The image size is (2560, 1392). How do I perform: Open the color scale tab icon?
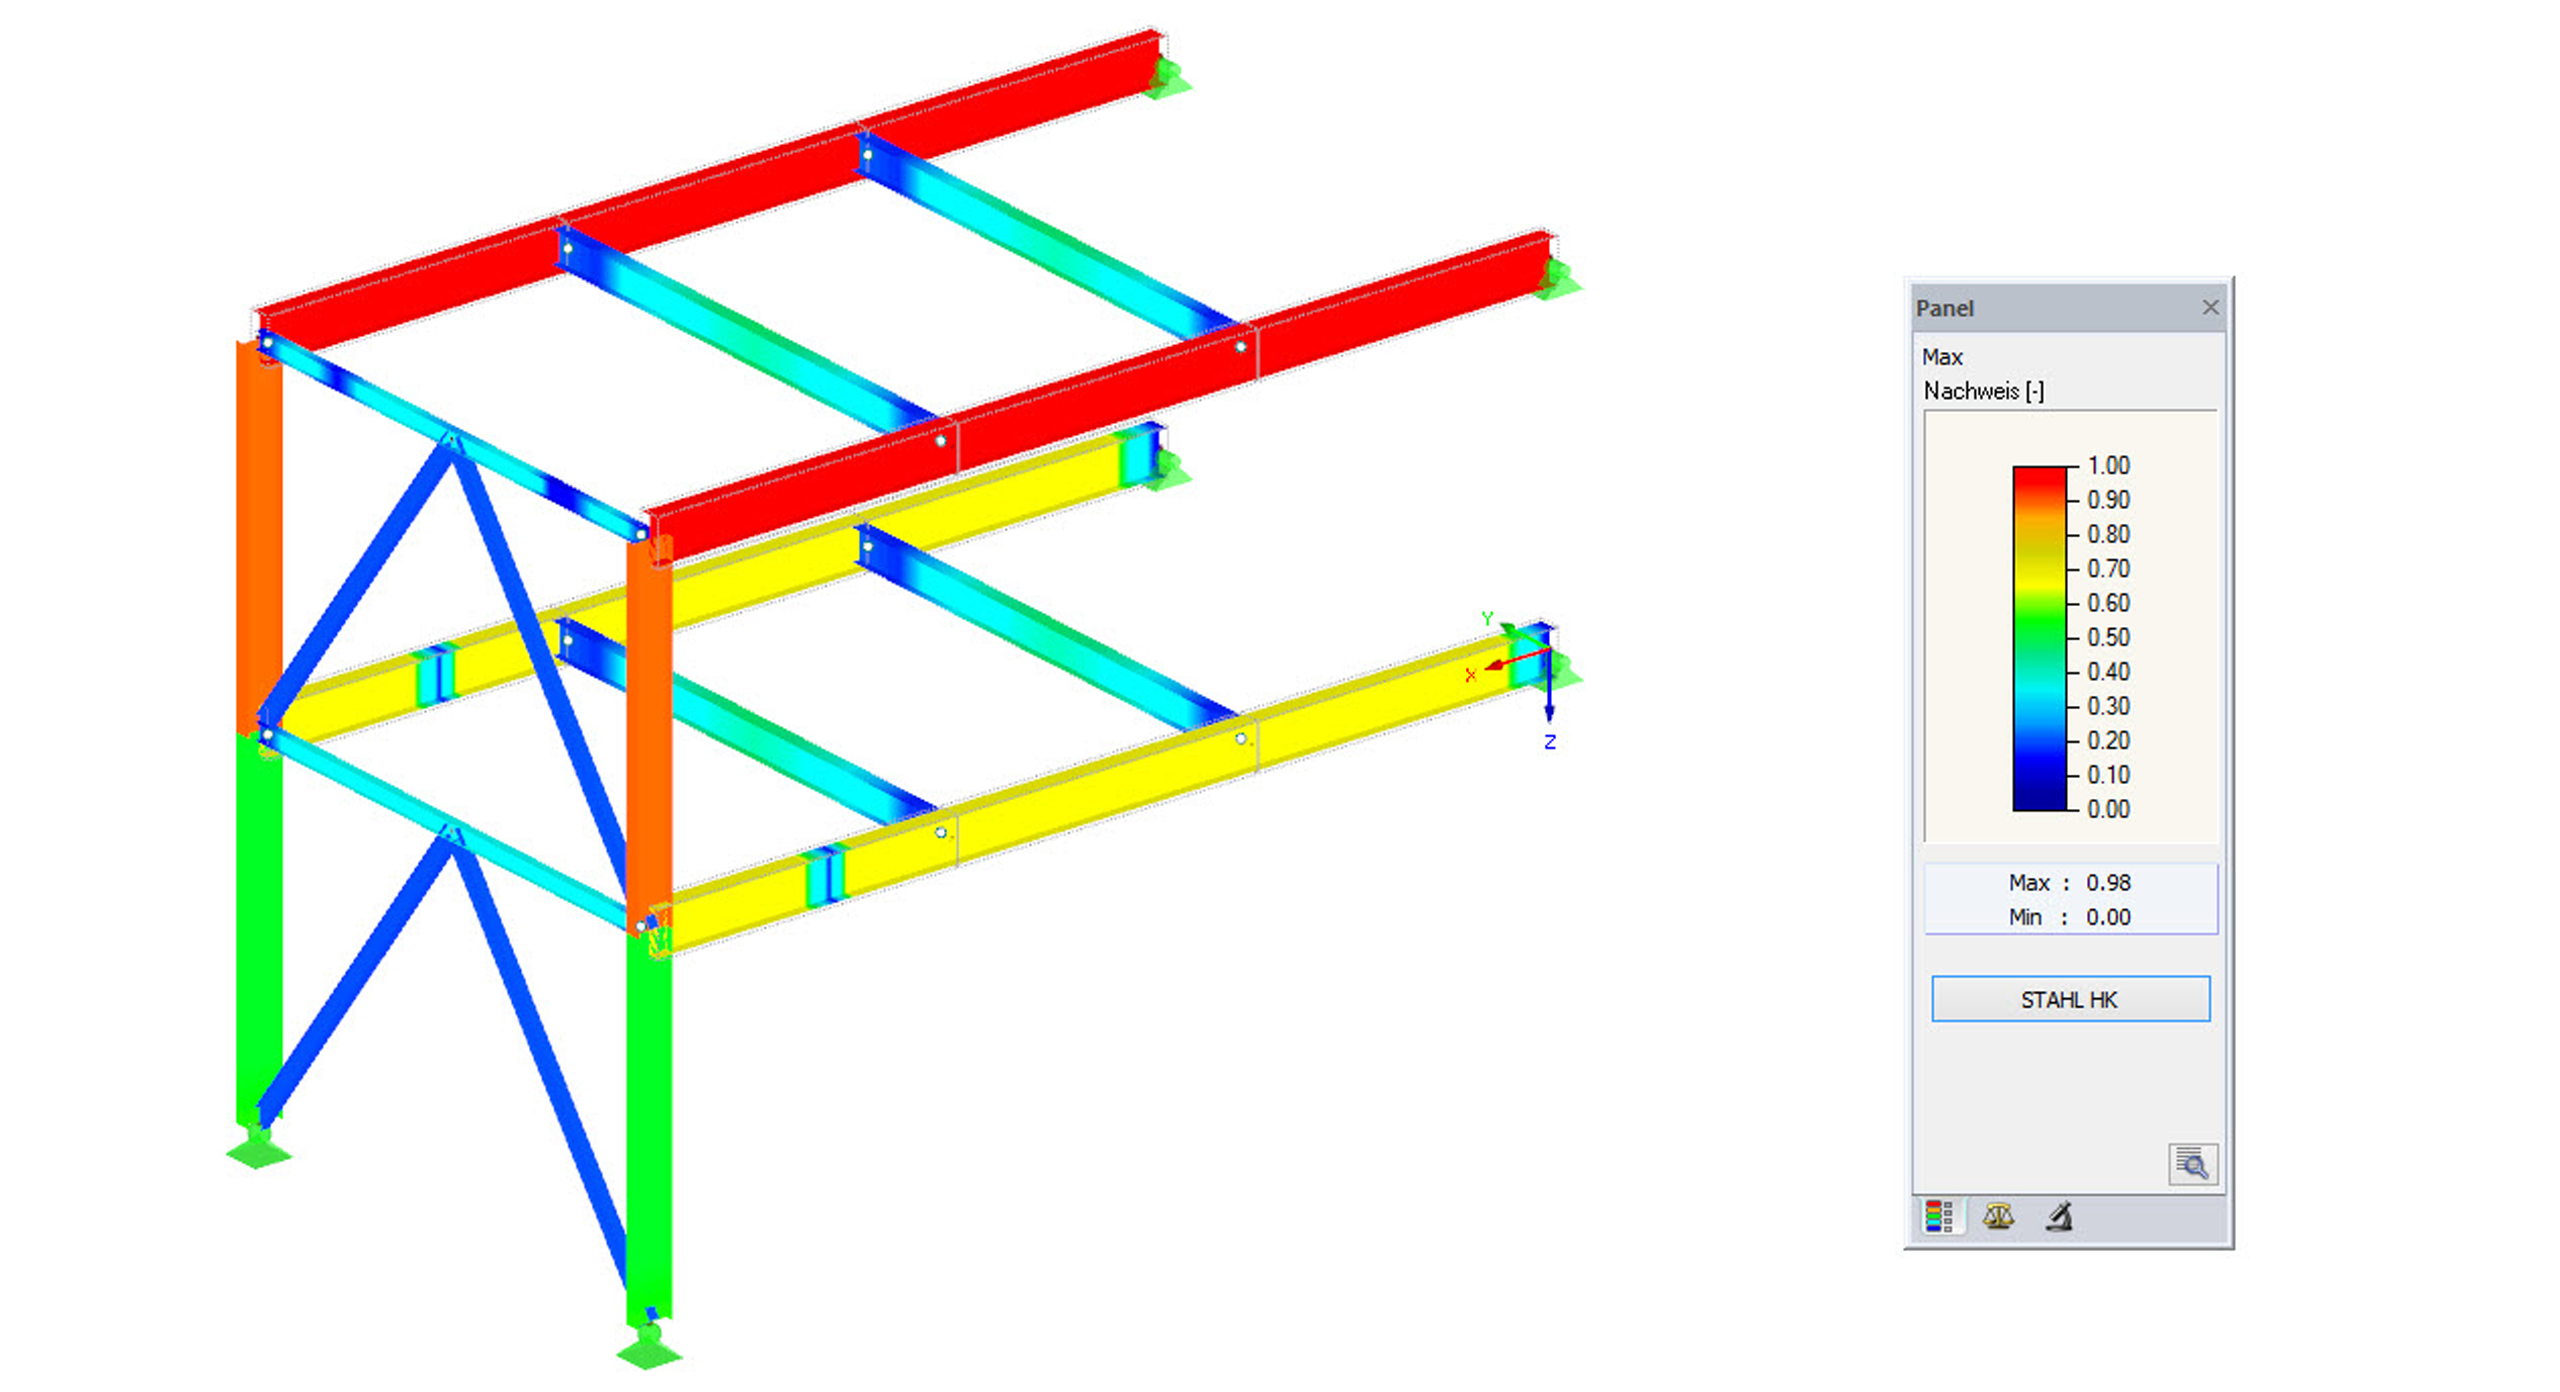click(x=1939, y=1216)
